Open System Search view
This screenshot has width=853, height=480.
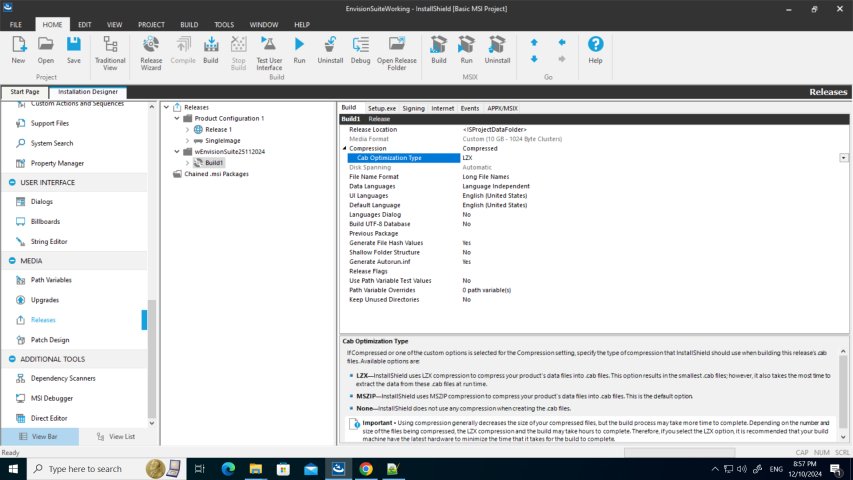point(52,143)
